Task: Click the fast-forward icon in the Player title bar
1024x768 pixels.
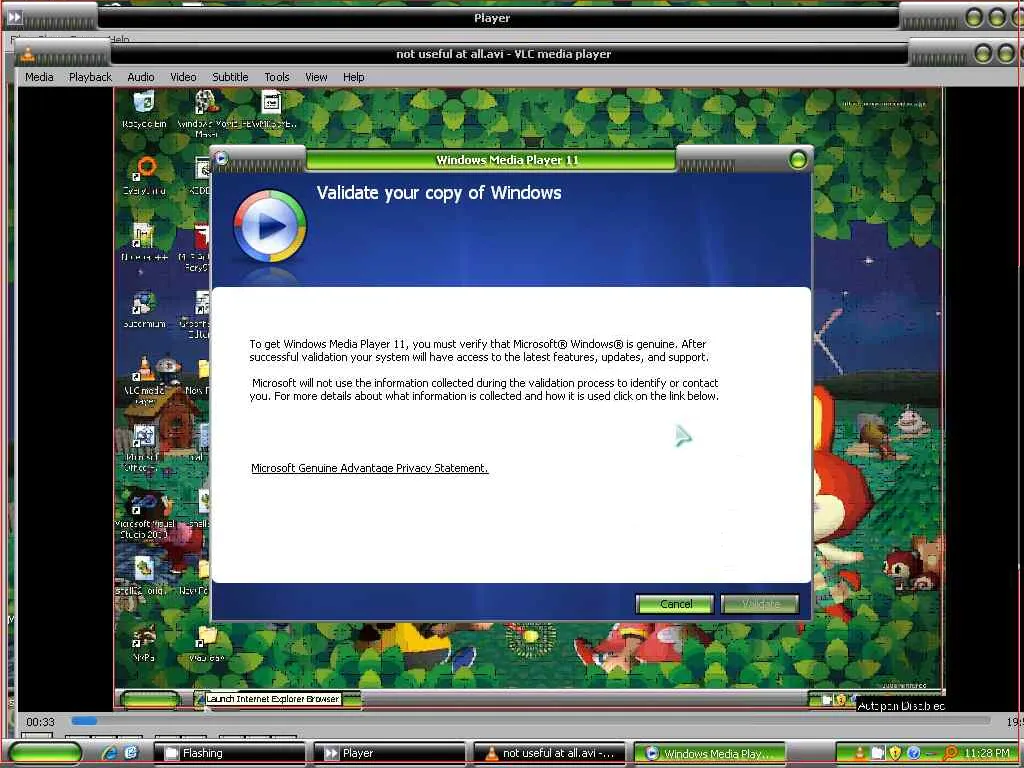Action: pyautogui.click(x=14, y=17)
